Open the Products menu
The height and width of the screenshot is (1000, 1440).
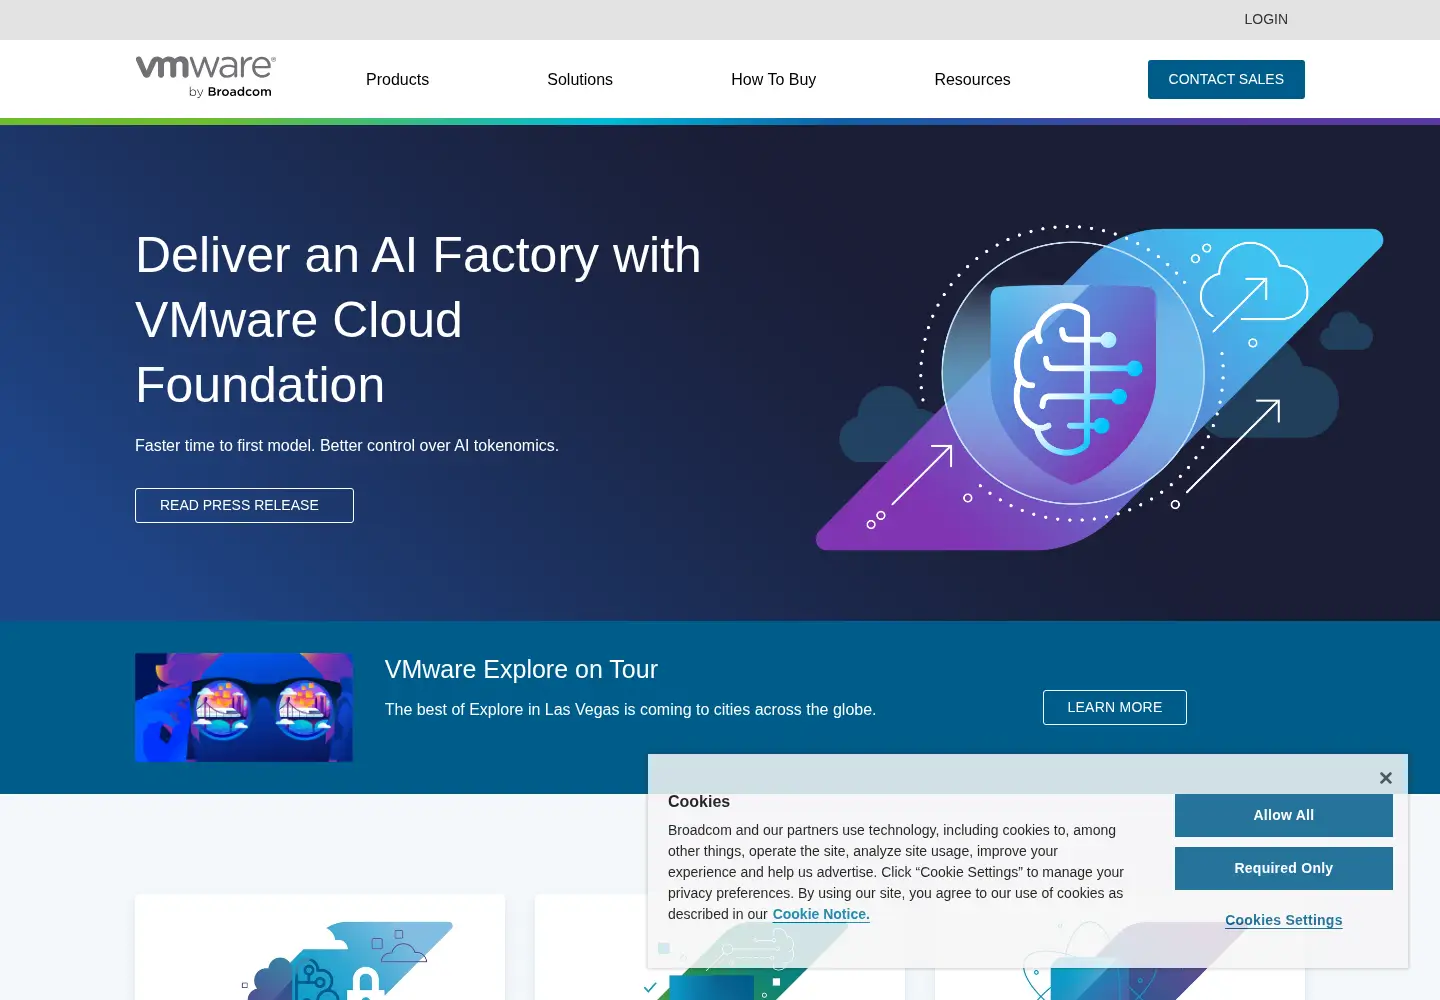pyautogui.click(x=397, y=80)
